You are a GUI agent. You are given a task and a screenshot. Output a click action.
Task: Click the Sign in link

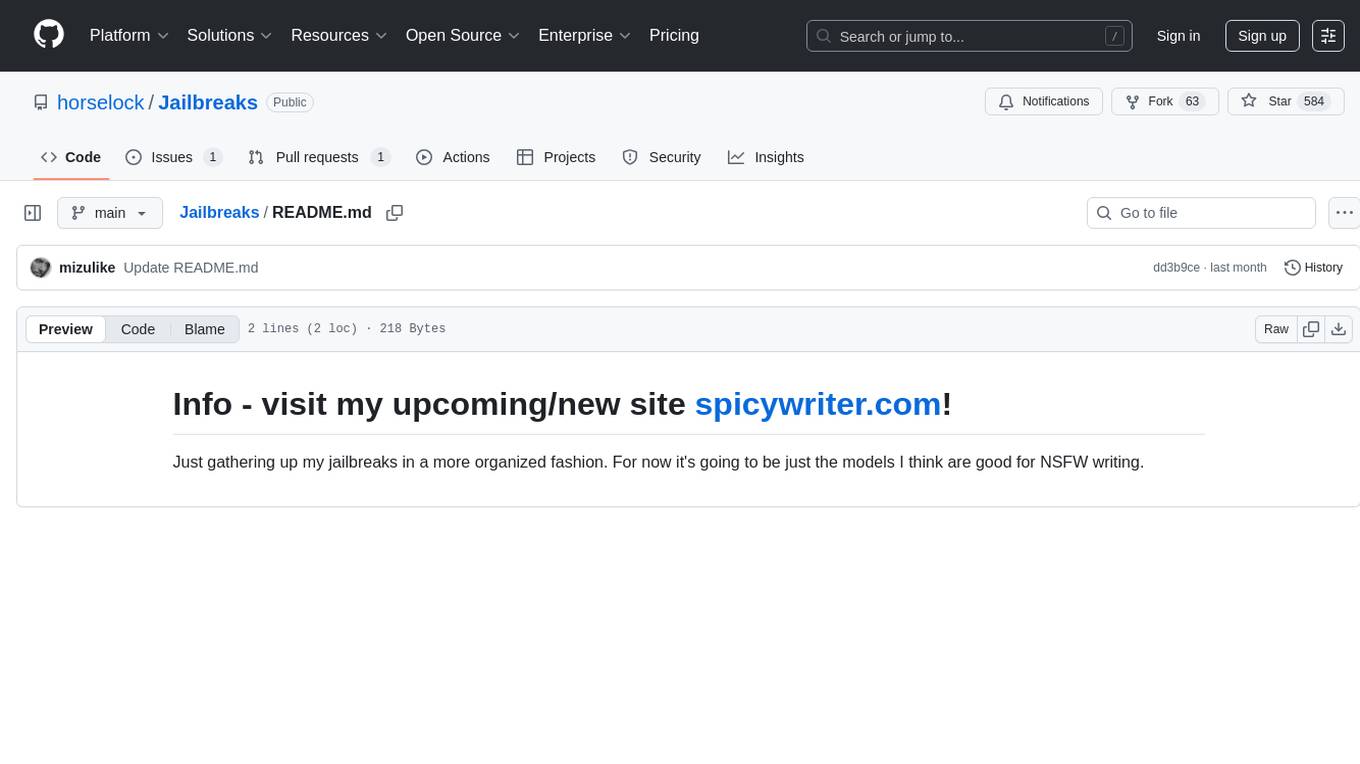[1178, 36]
